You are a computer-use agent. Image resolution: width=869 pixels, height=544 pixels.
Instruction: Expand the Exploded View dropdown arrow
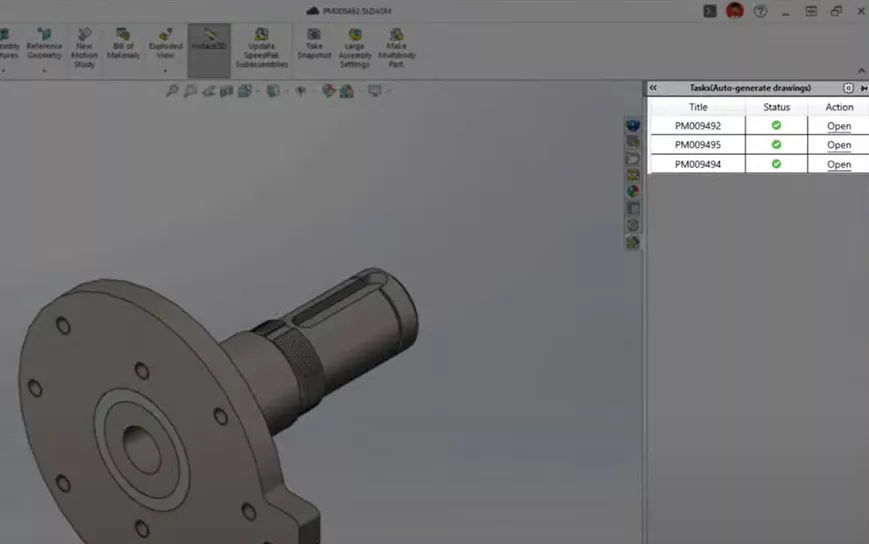(x=165, y=71)
